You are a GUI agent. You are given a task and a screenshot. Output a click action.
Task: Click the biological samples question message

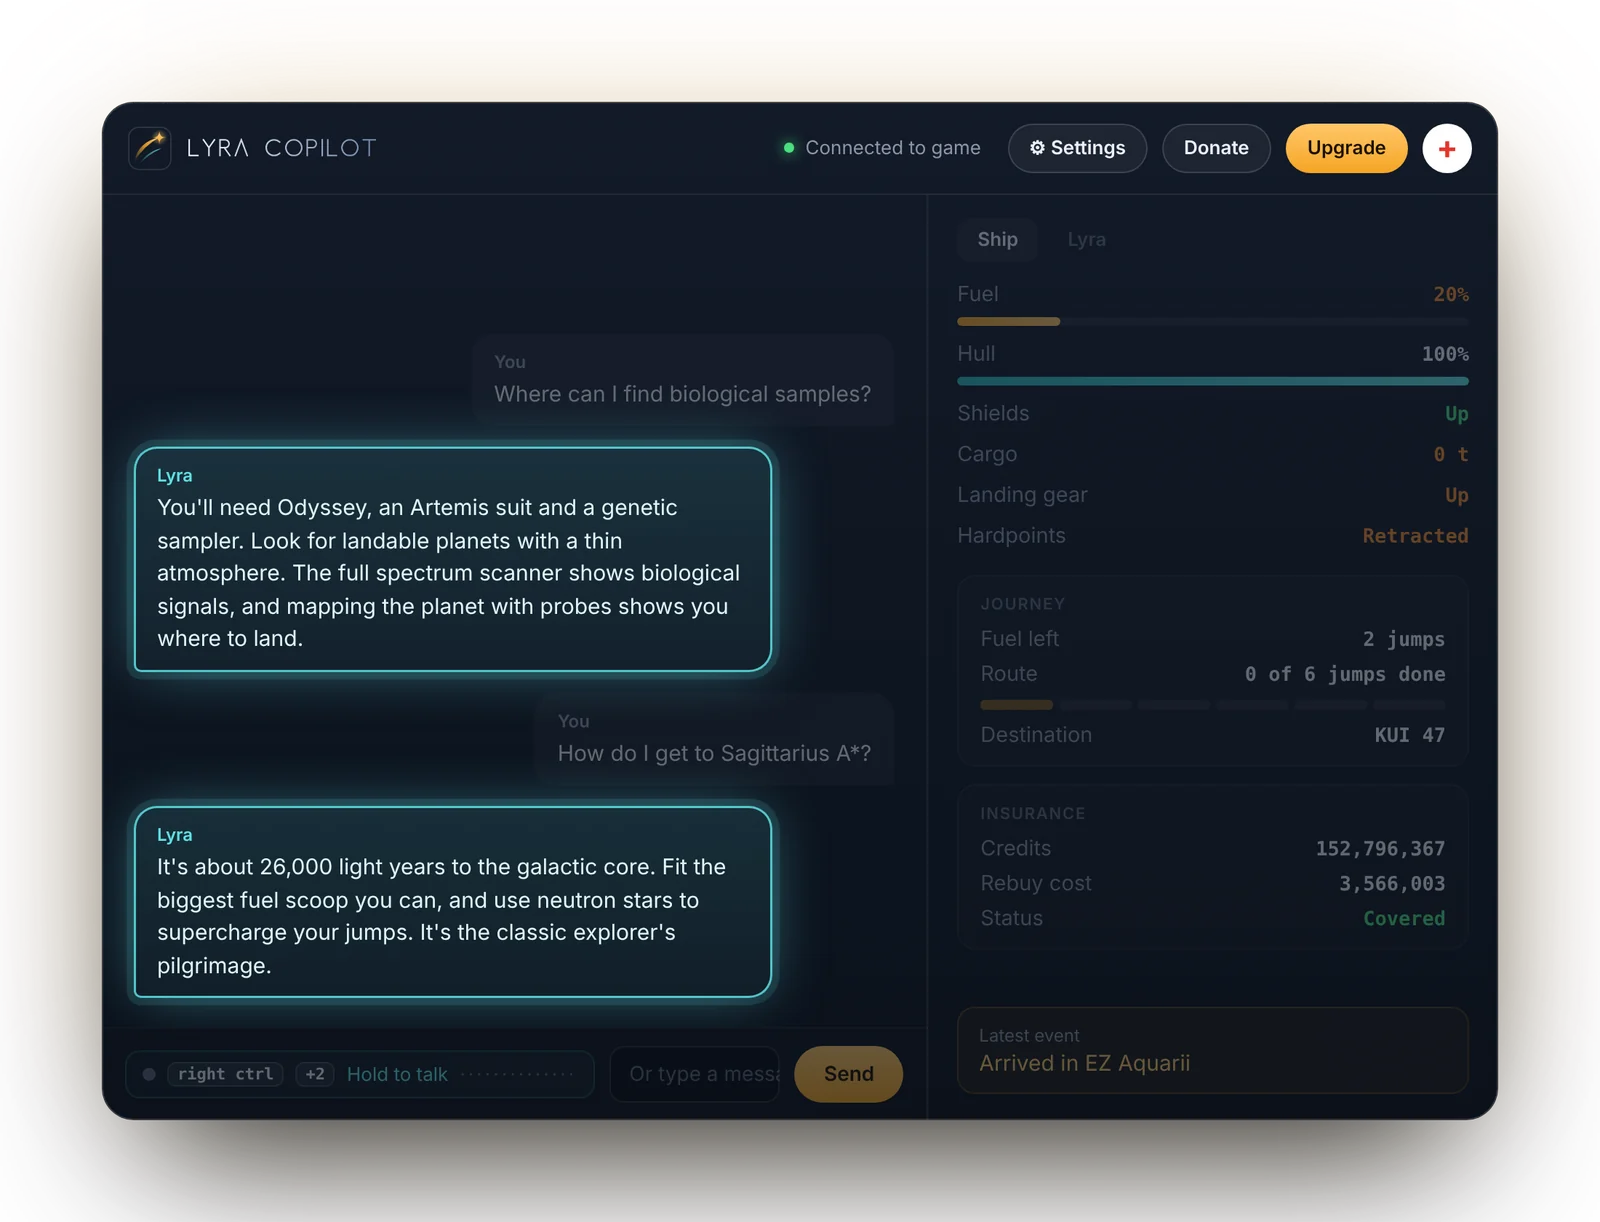point(682,381)
